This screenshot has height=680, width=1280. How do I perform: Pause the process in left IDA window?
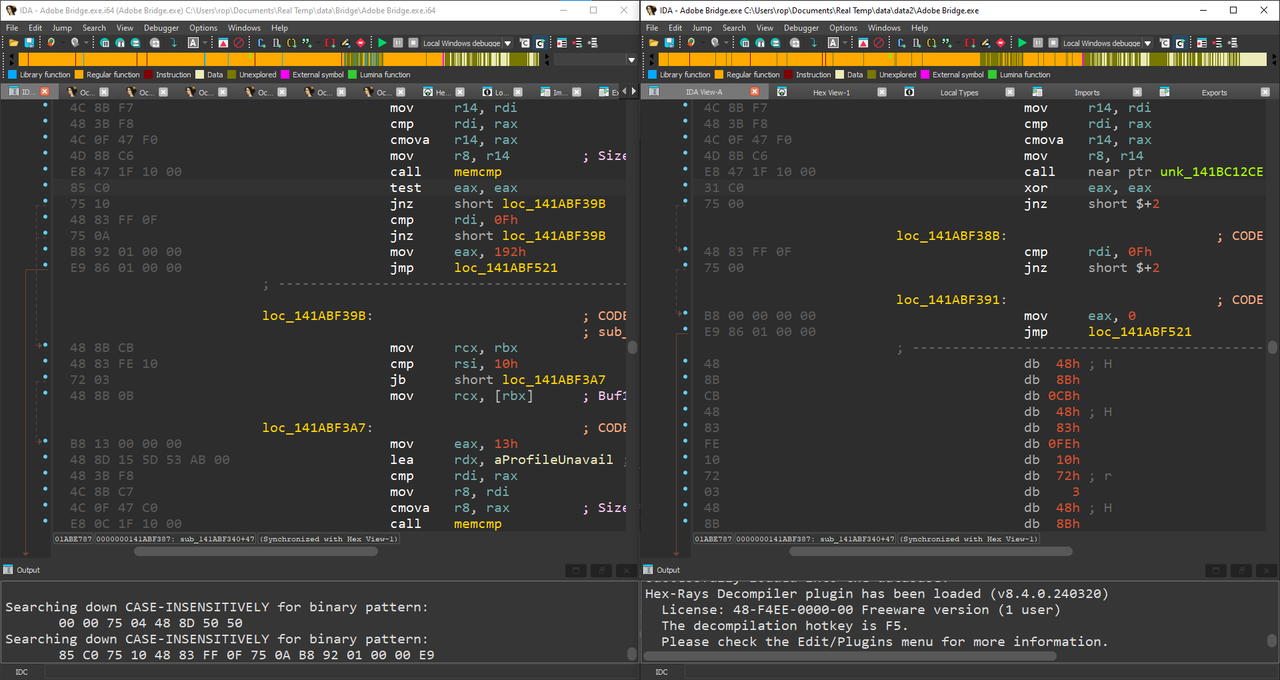click(x=398, y=43)
